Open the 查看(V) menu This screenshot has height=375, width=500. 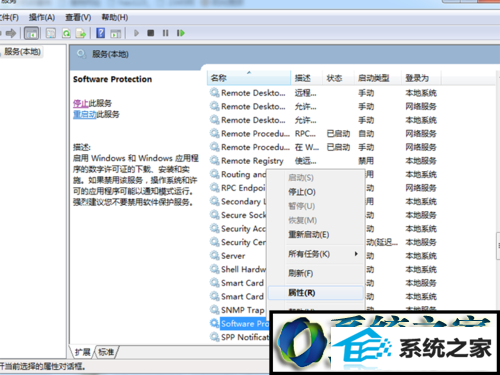pos(78,17)
